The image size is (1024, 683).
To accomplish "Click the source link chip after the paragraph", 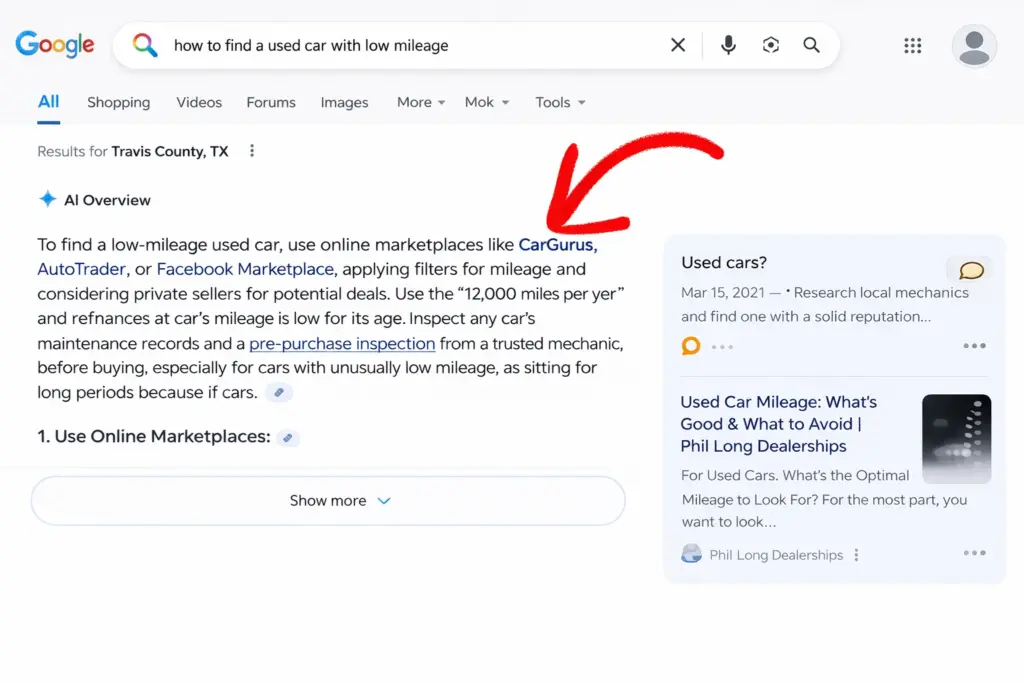I will (279, 393).
